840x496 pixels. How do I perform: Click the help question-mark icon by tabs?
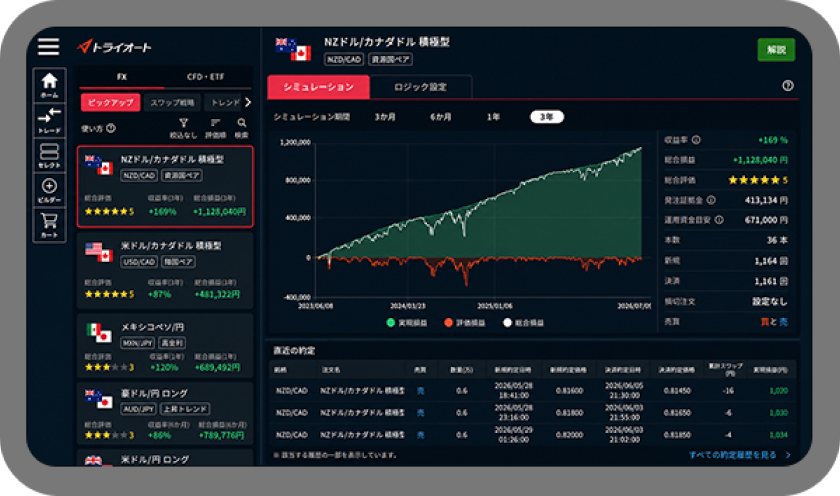[788, 86]
